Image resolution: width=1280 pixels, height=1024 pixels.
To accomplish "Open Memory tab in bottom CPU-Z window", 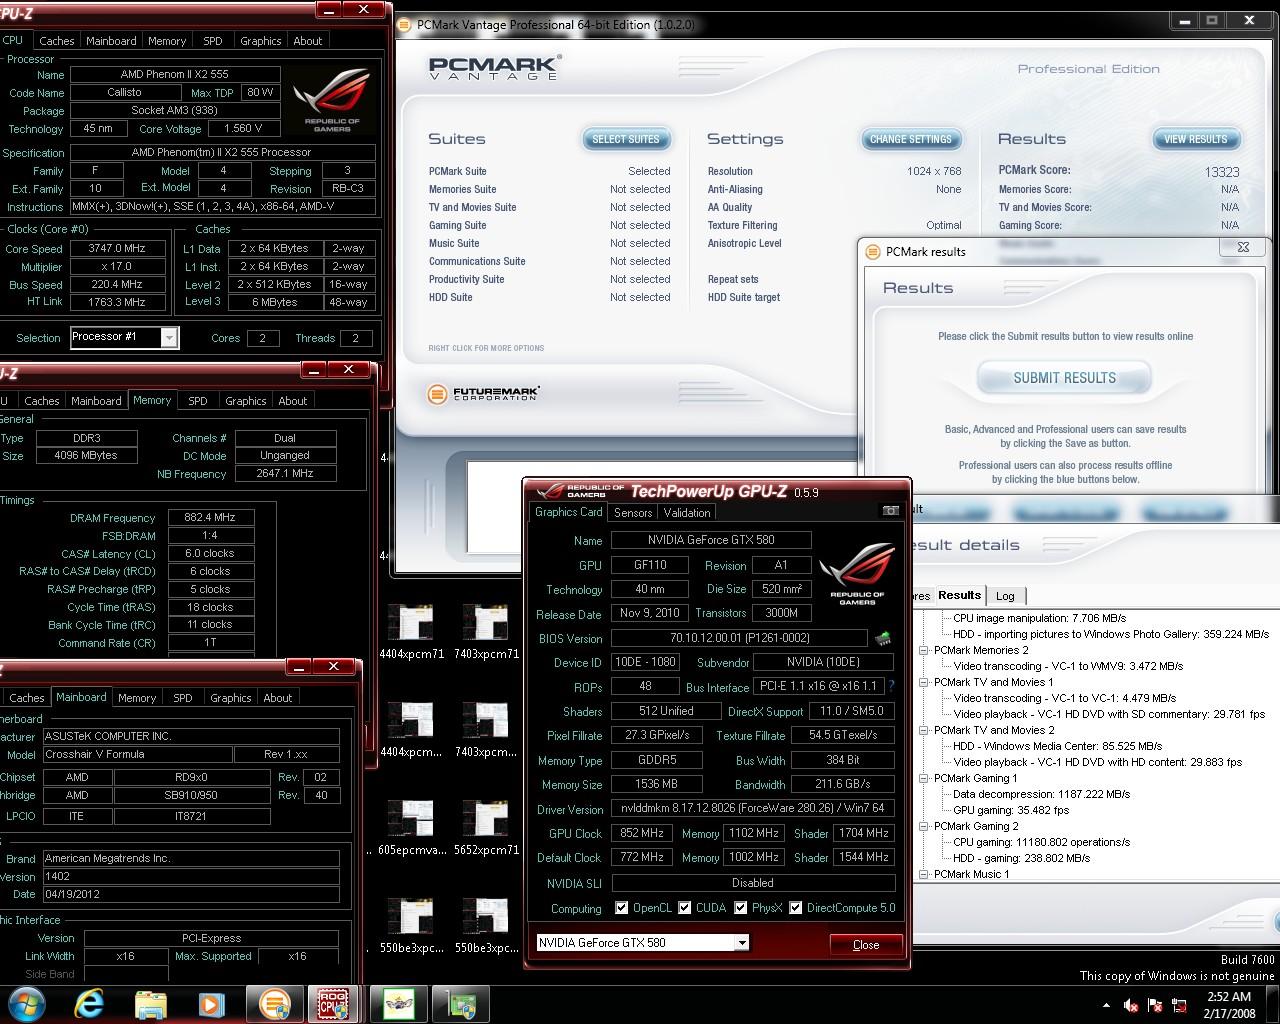I will click(137, 698).
